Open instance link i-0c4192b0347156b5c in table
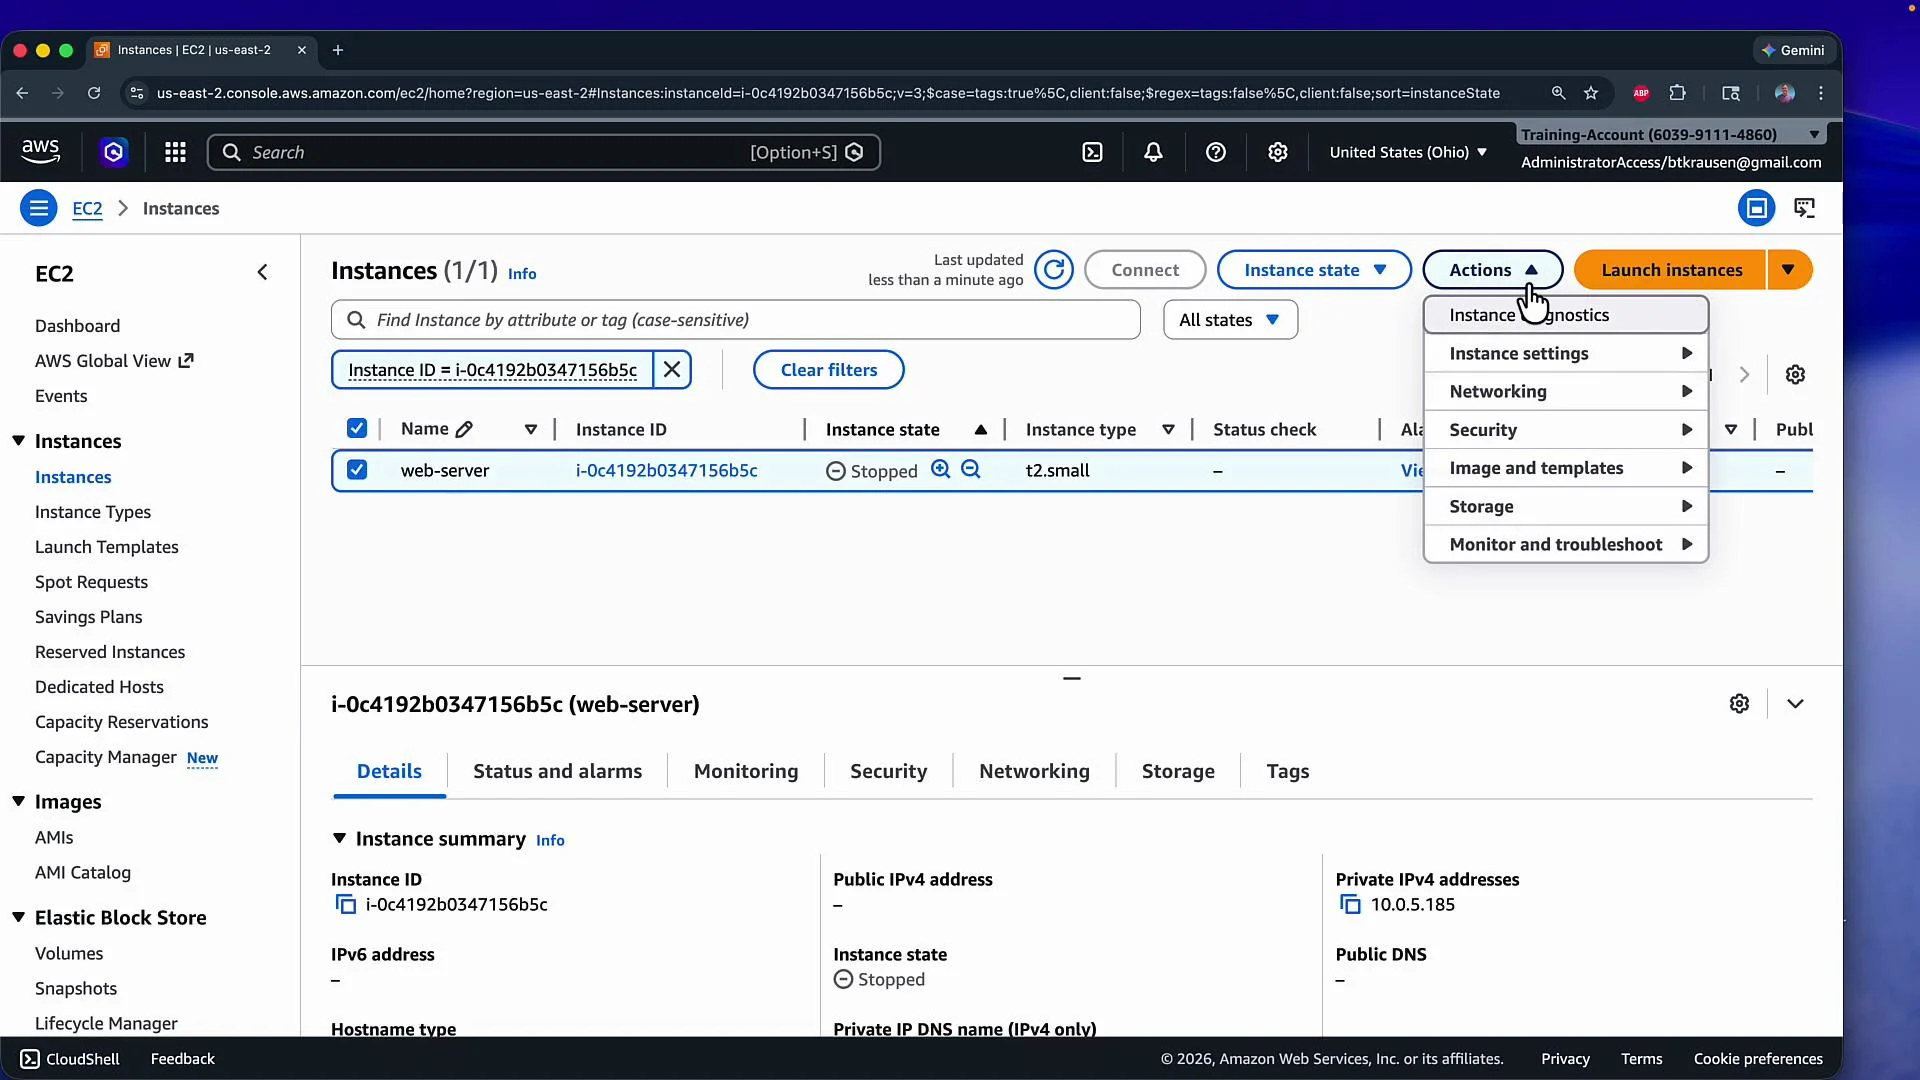 [666, 470]
